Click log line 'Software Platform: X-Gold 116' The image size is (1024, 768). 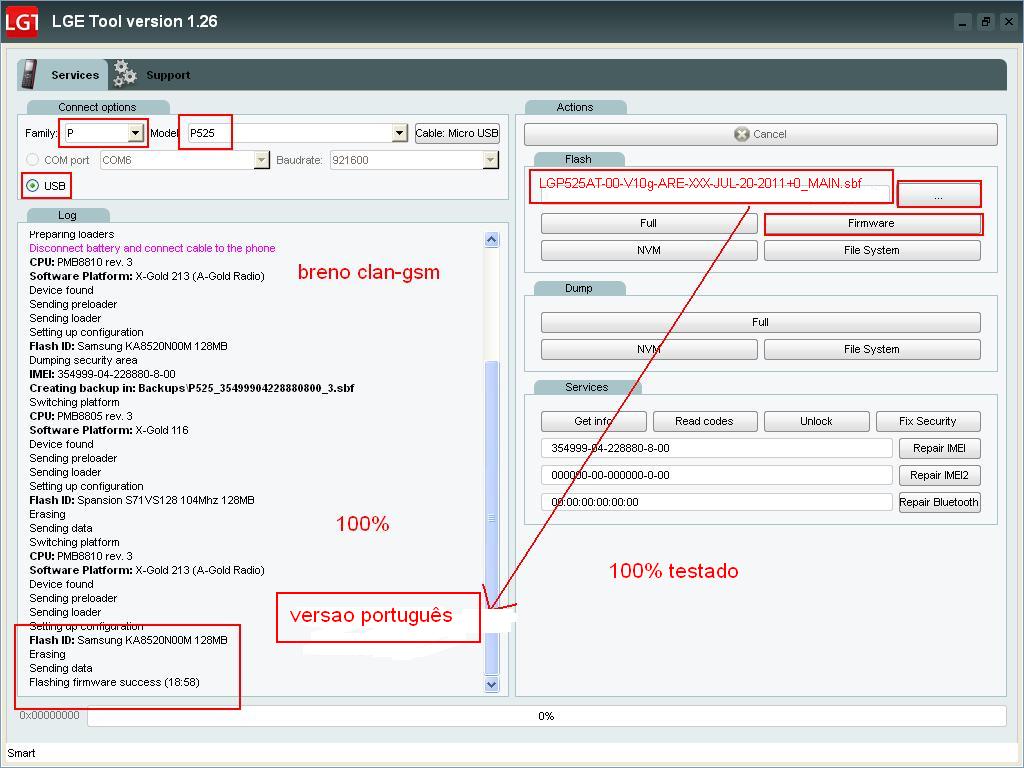click(x=108, y=430)
